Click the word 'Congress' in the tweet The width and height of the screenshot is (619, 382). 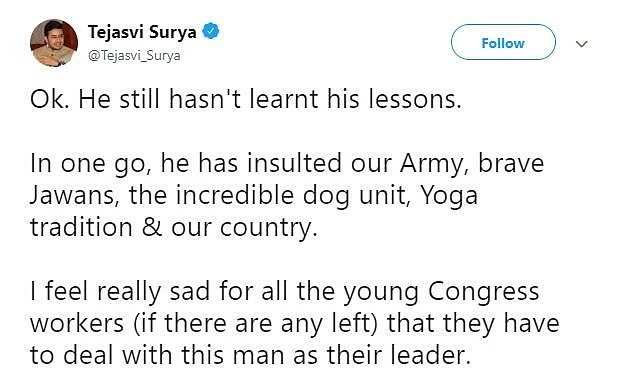point(484,292)
